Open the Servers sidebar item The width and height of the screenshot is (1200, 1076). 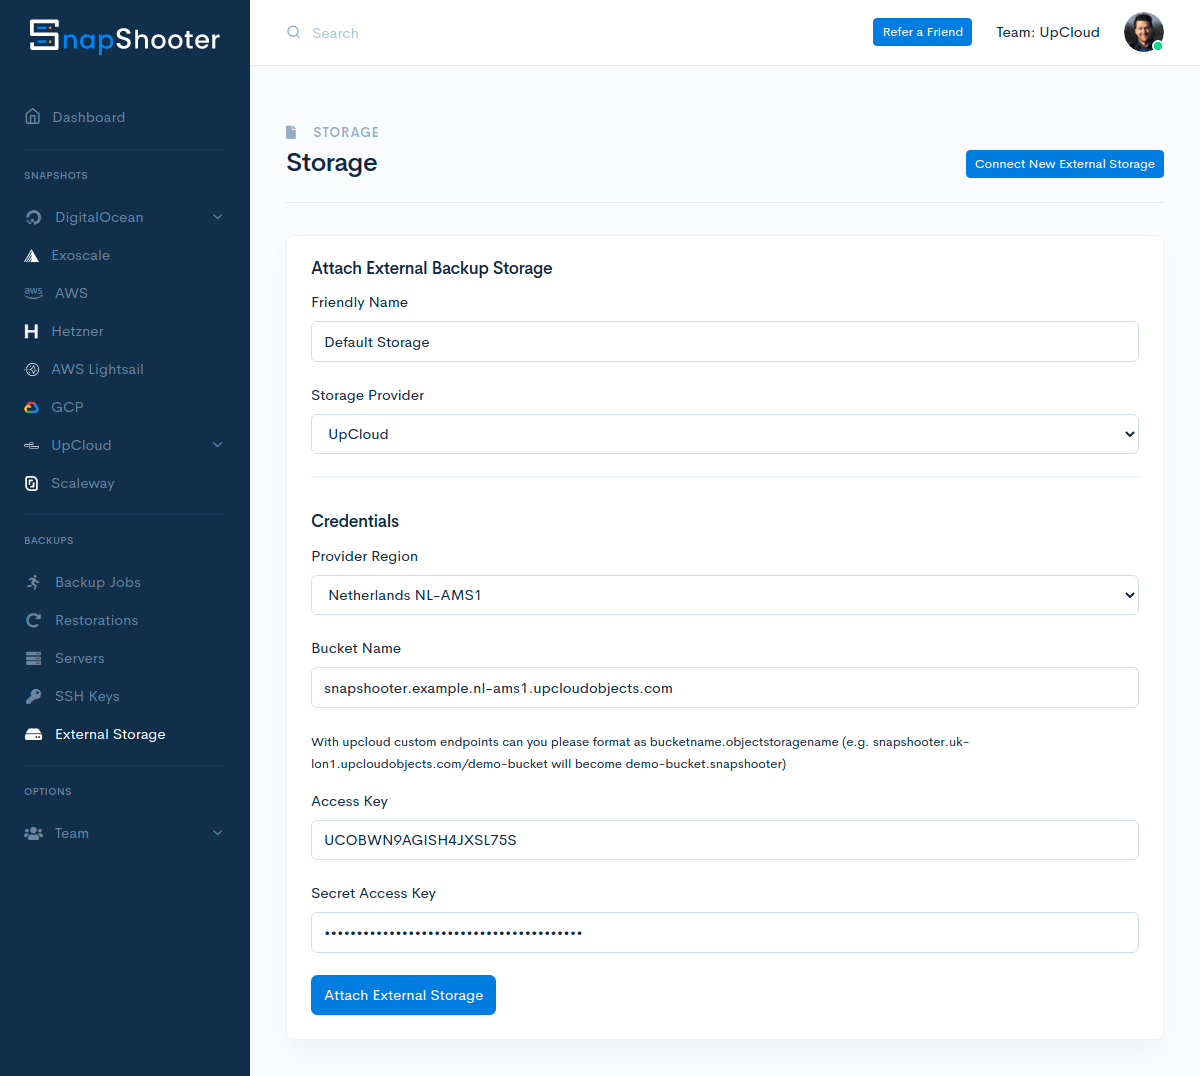tap(79, 658)
